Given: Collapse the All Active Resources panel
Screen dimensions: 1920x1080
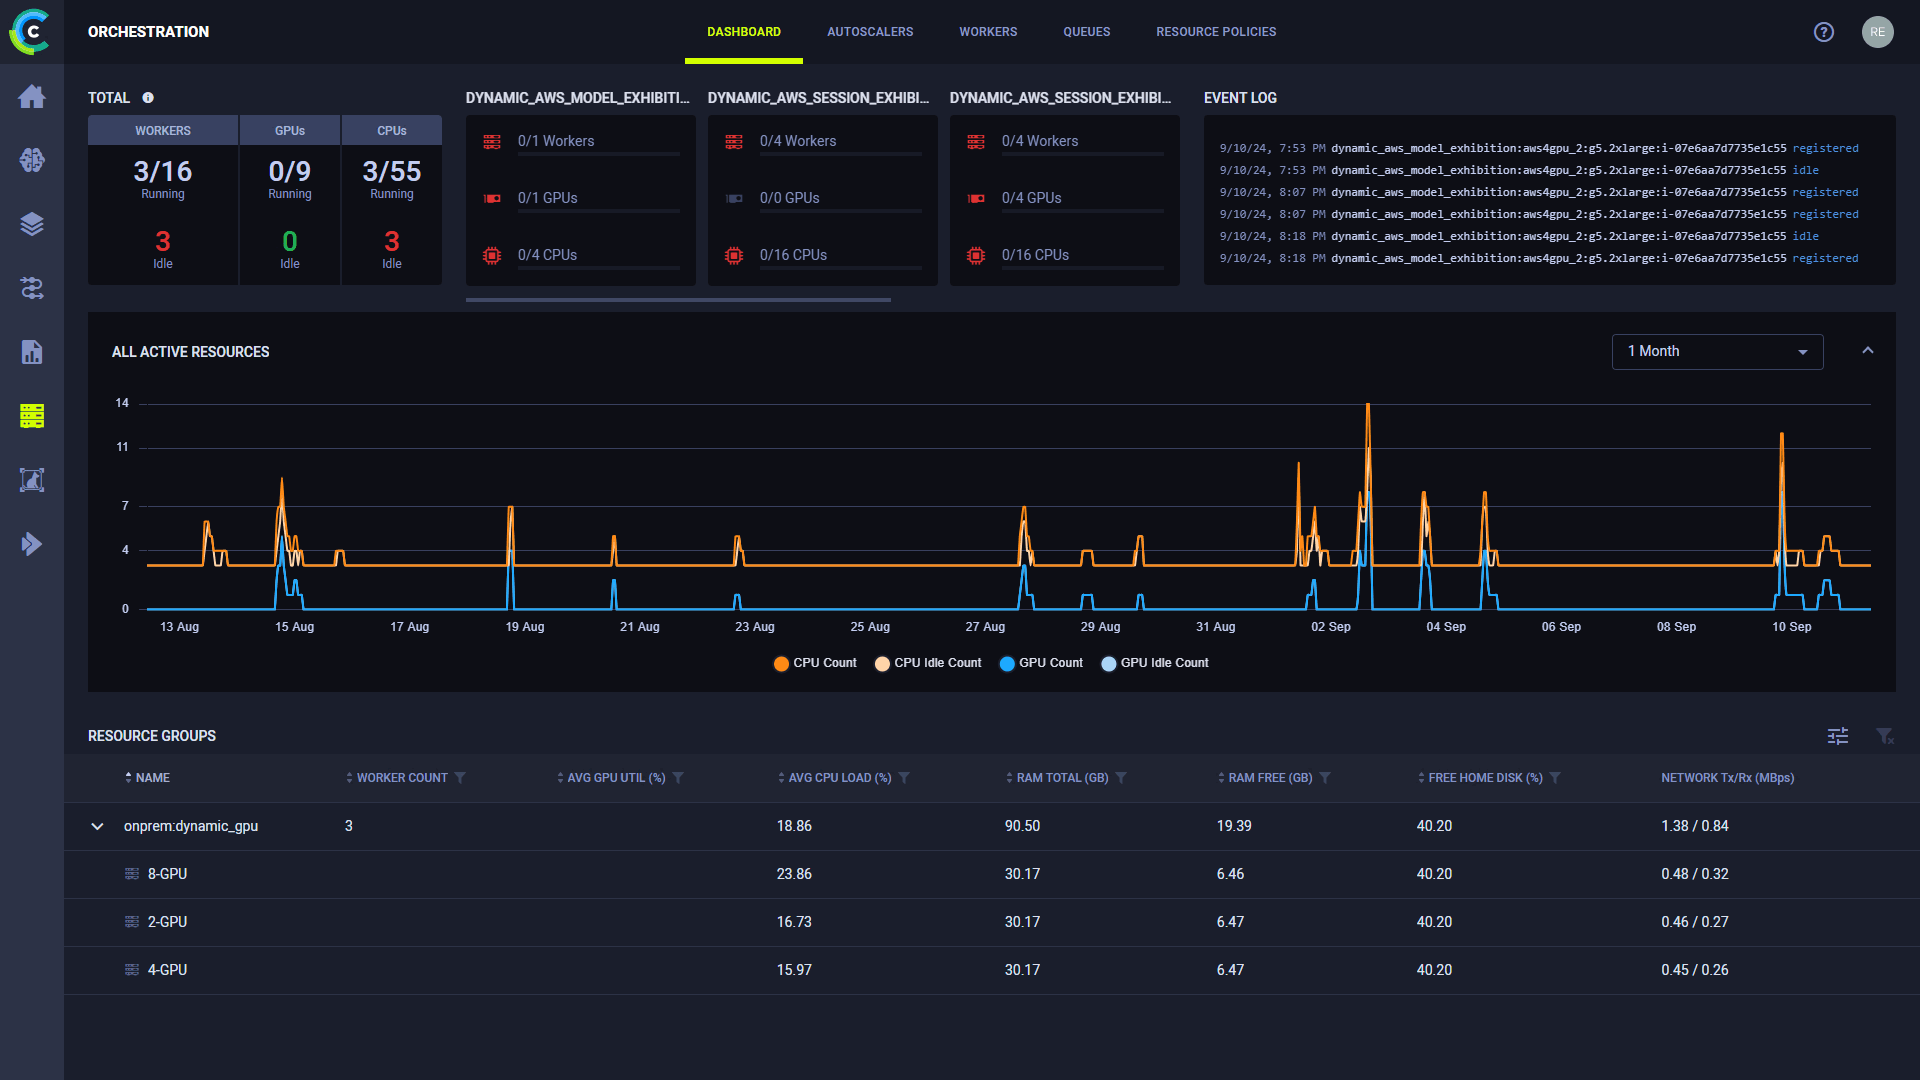Looking at the screenshot, I should (1868, 351).
